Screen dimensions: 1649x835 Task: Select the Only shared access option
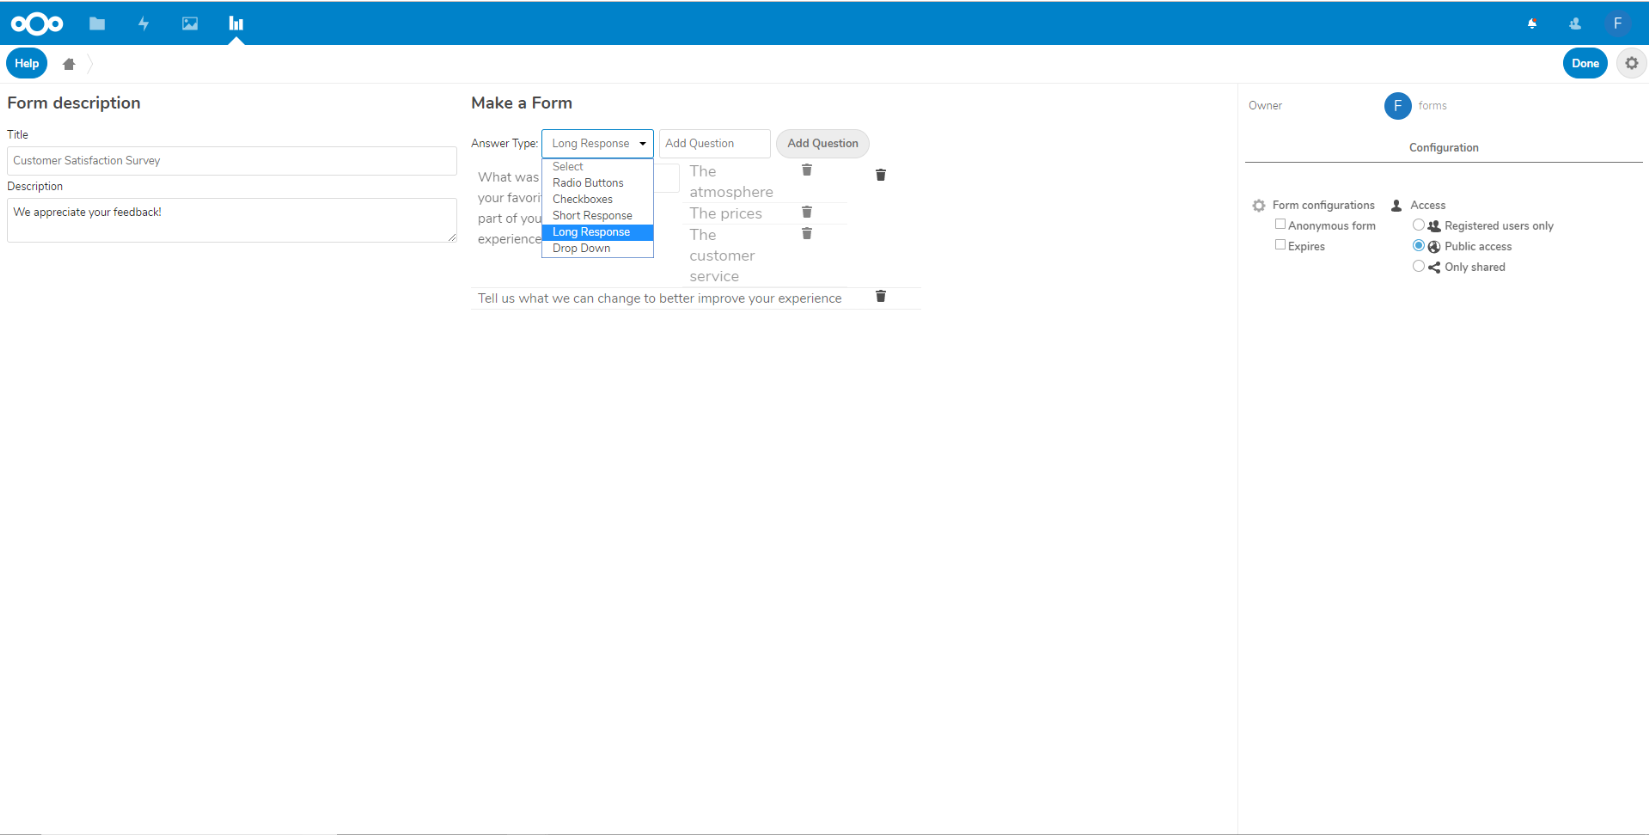pyautogui.click(x=1418, y=266)
